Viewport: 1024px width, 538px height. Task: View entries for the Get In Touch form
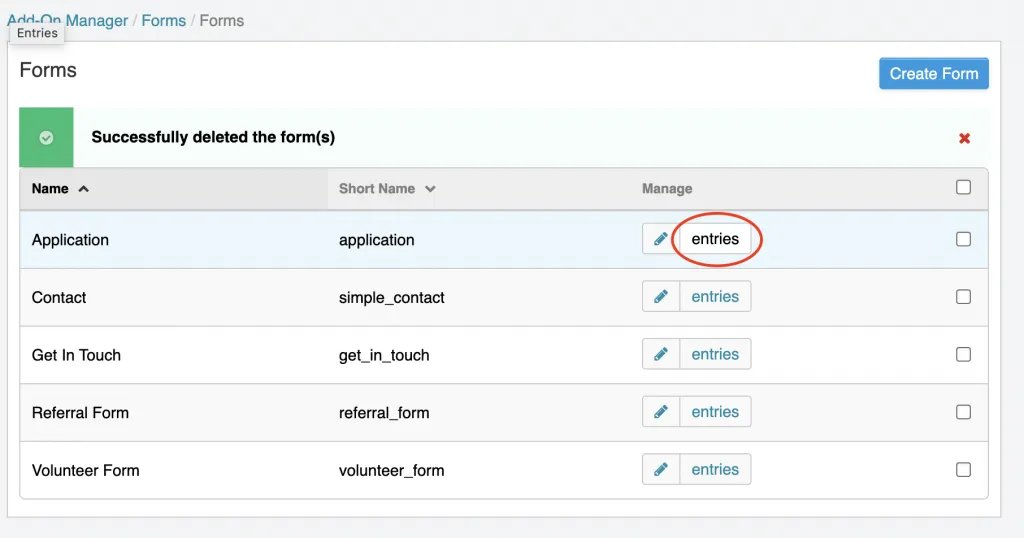pos(715,354)
